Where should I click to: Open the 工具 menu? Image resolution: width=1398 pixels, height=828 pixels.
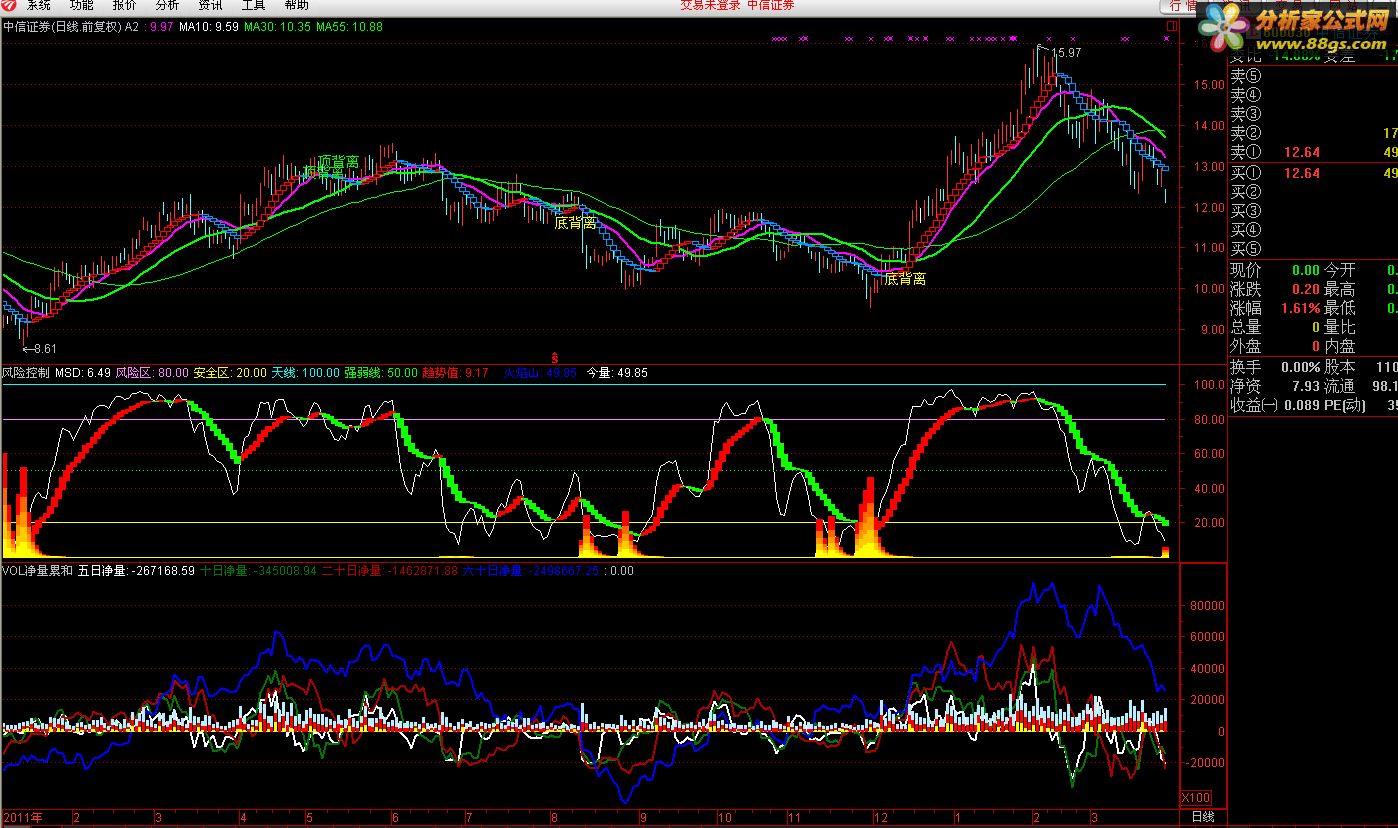(253, 6)
